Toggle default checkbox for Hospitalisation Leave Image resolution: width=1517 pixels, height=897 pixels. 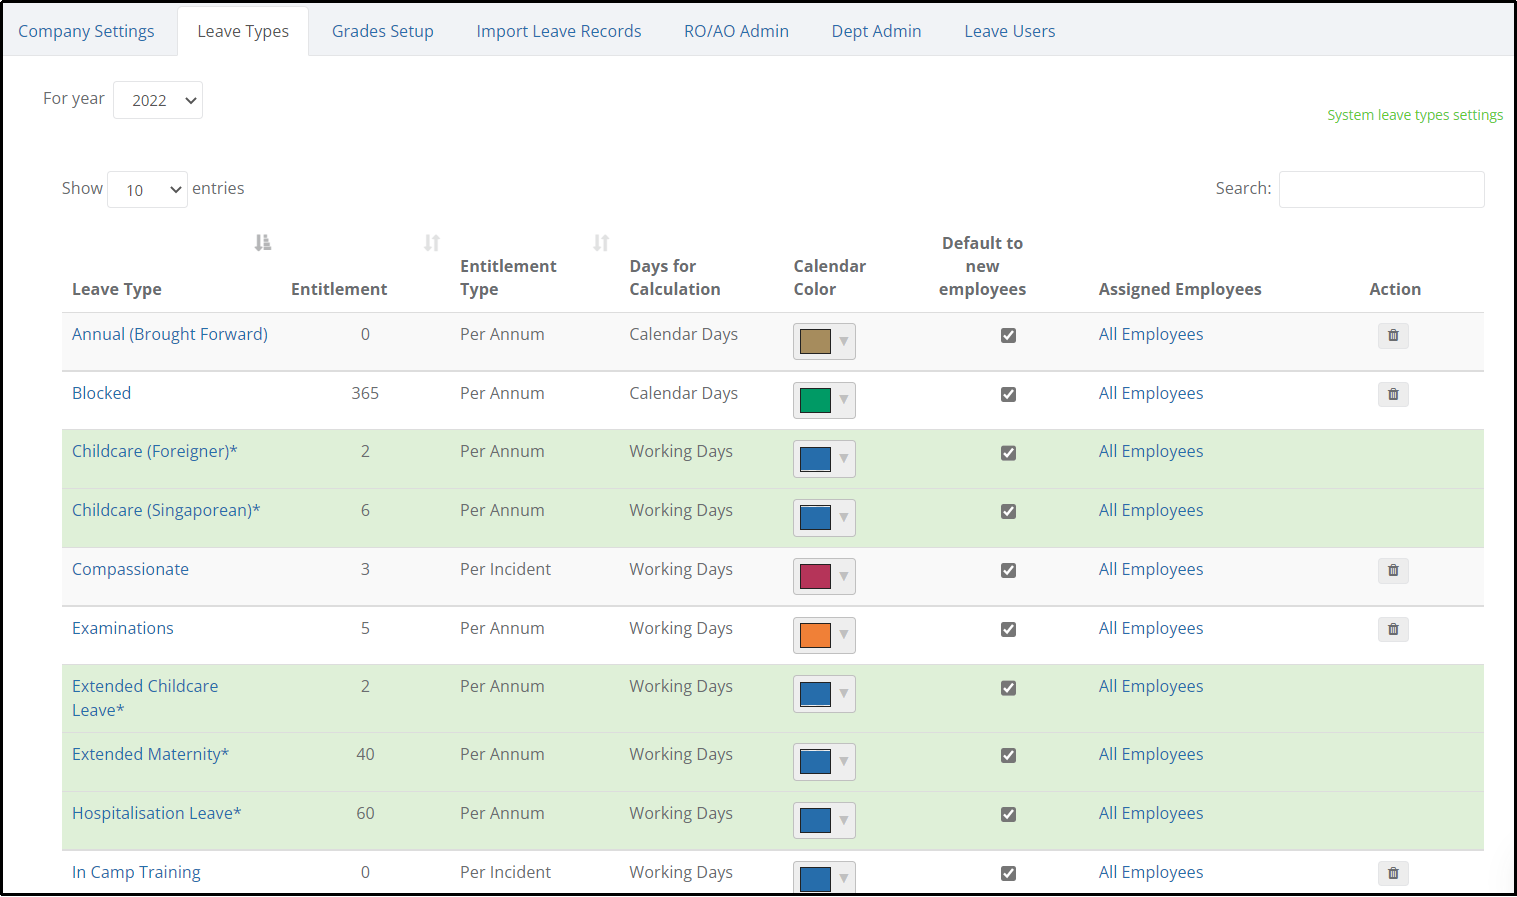[1008, 815]
